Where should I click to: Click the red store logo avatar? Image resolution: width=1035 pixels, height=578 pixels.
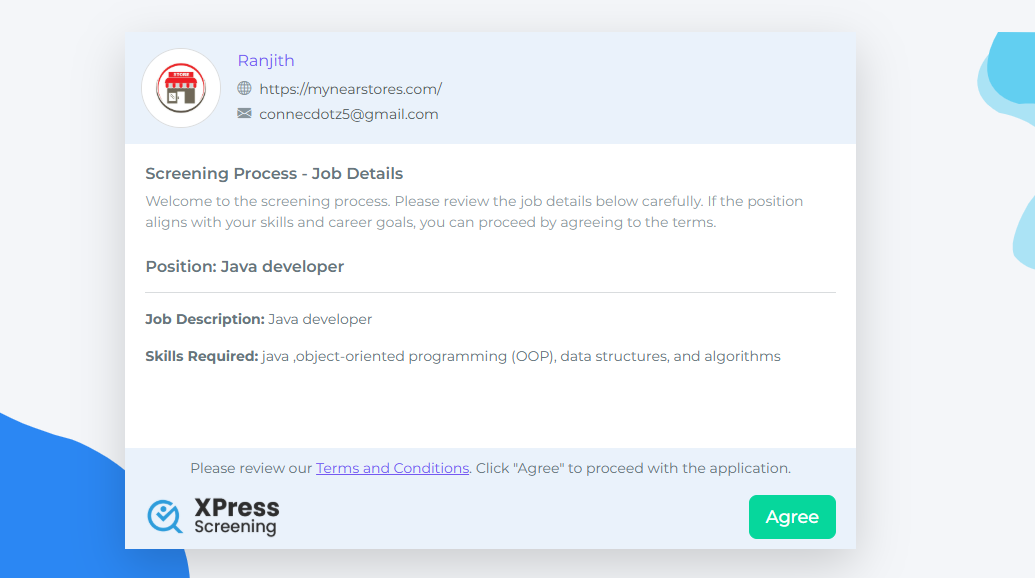[181, 88]
